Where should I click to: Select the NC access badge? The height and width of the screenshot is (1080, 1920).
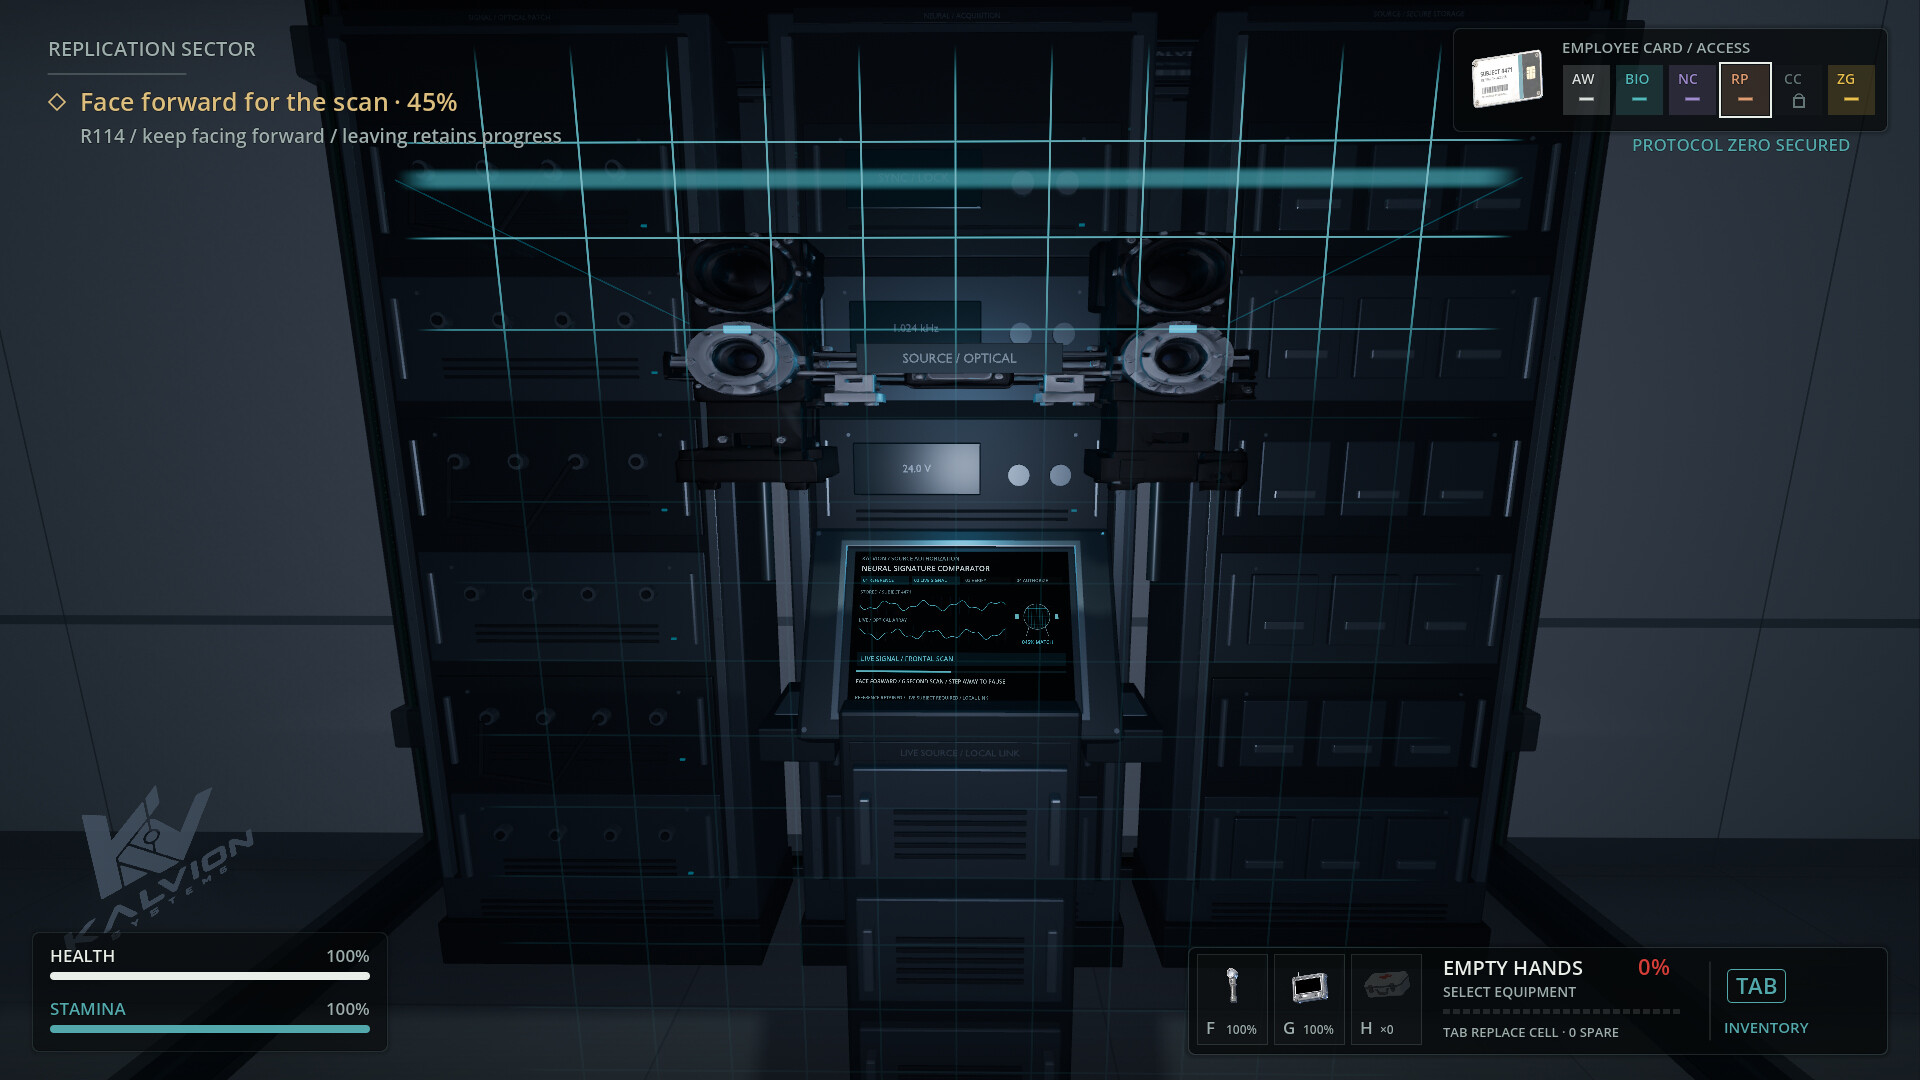1692,90
